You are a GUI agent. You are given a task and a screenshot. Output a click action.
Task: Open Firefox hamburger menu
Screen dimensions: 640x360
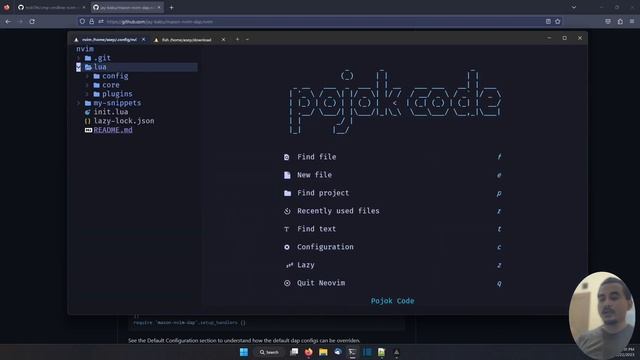pos(632,21)
